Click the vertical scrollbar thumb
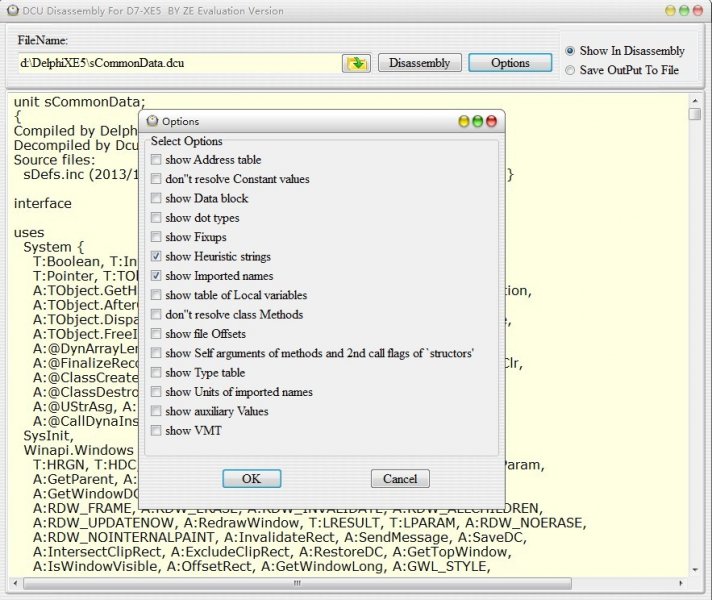The image size is (712, 600). [x=695, y=114]
